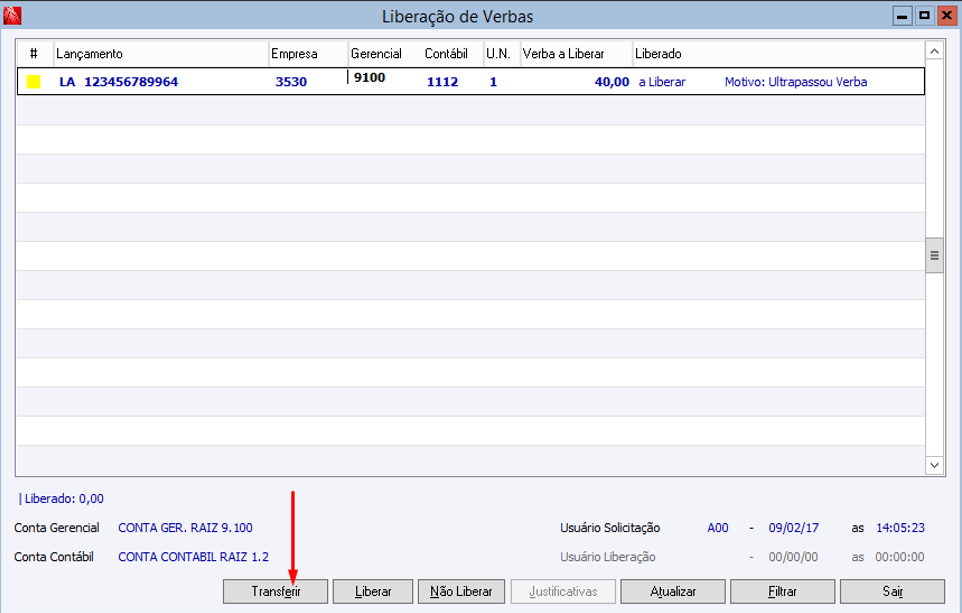
Task: Click Sair to exit
Action: tap(893, 592)
